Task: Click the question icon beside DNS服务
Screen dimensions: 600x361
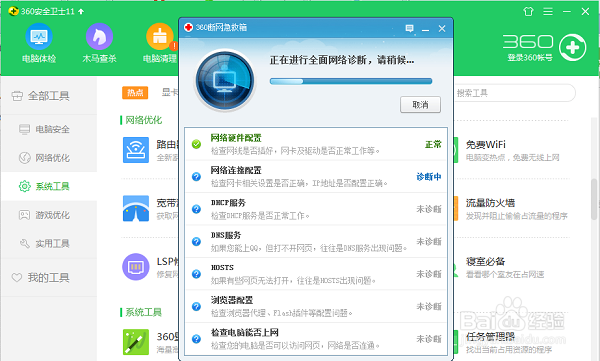Action: click(x=196, y=242)
